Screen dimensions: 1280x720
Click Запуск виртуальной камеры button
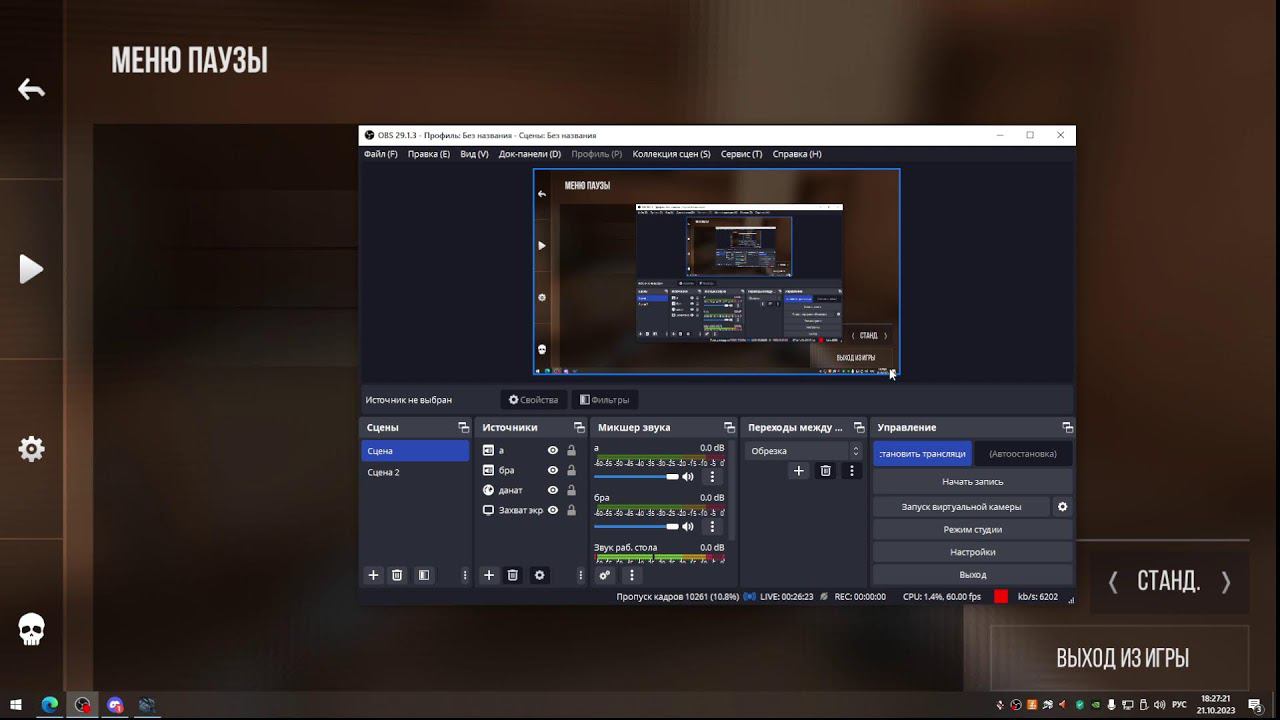[x=961, y=507]
